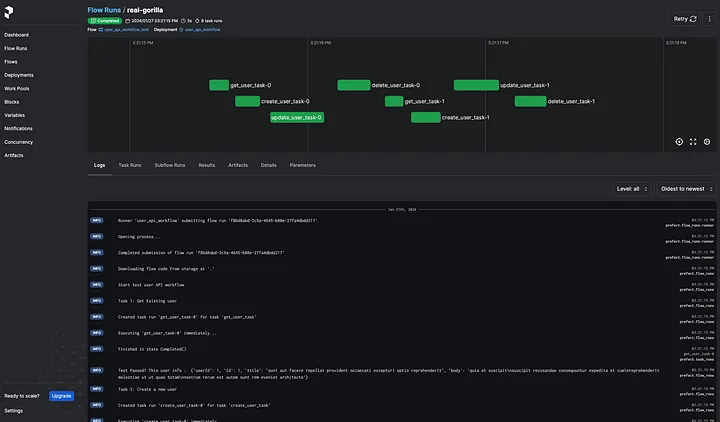Select the create_user_task-0 bar in timeline
Viewport: 720px width, 422px height.
pos(248,101)
